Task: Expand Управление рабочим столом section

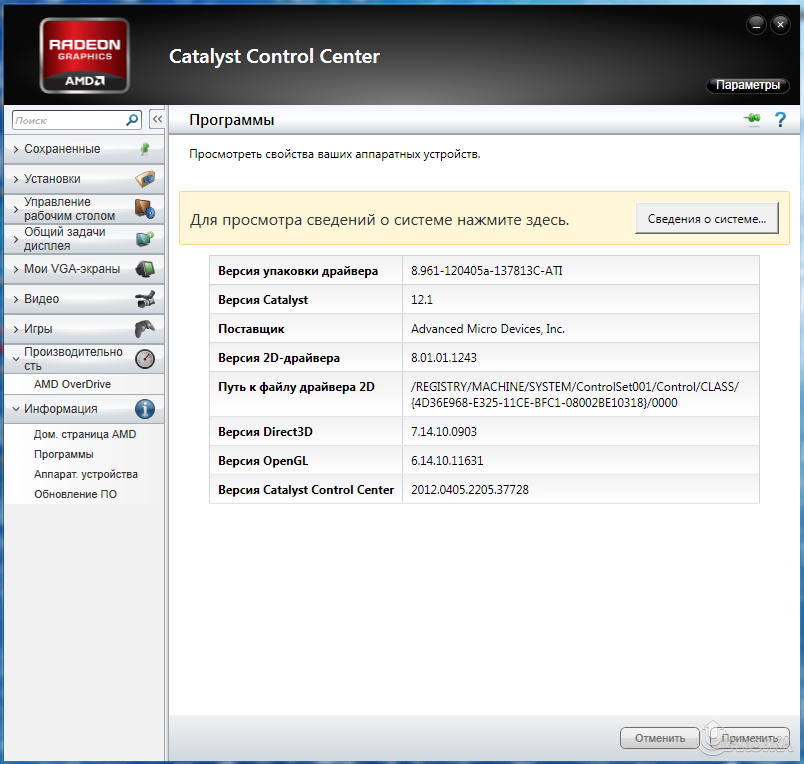Action: click(70, 209)
